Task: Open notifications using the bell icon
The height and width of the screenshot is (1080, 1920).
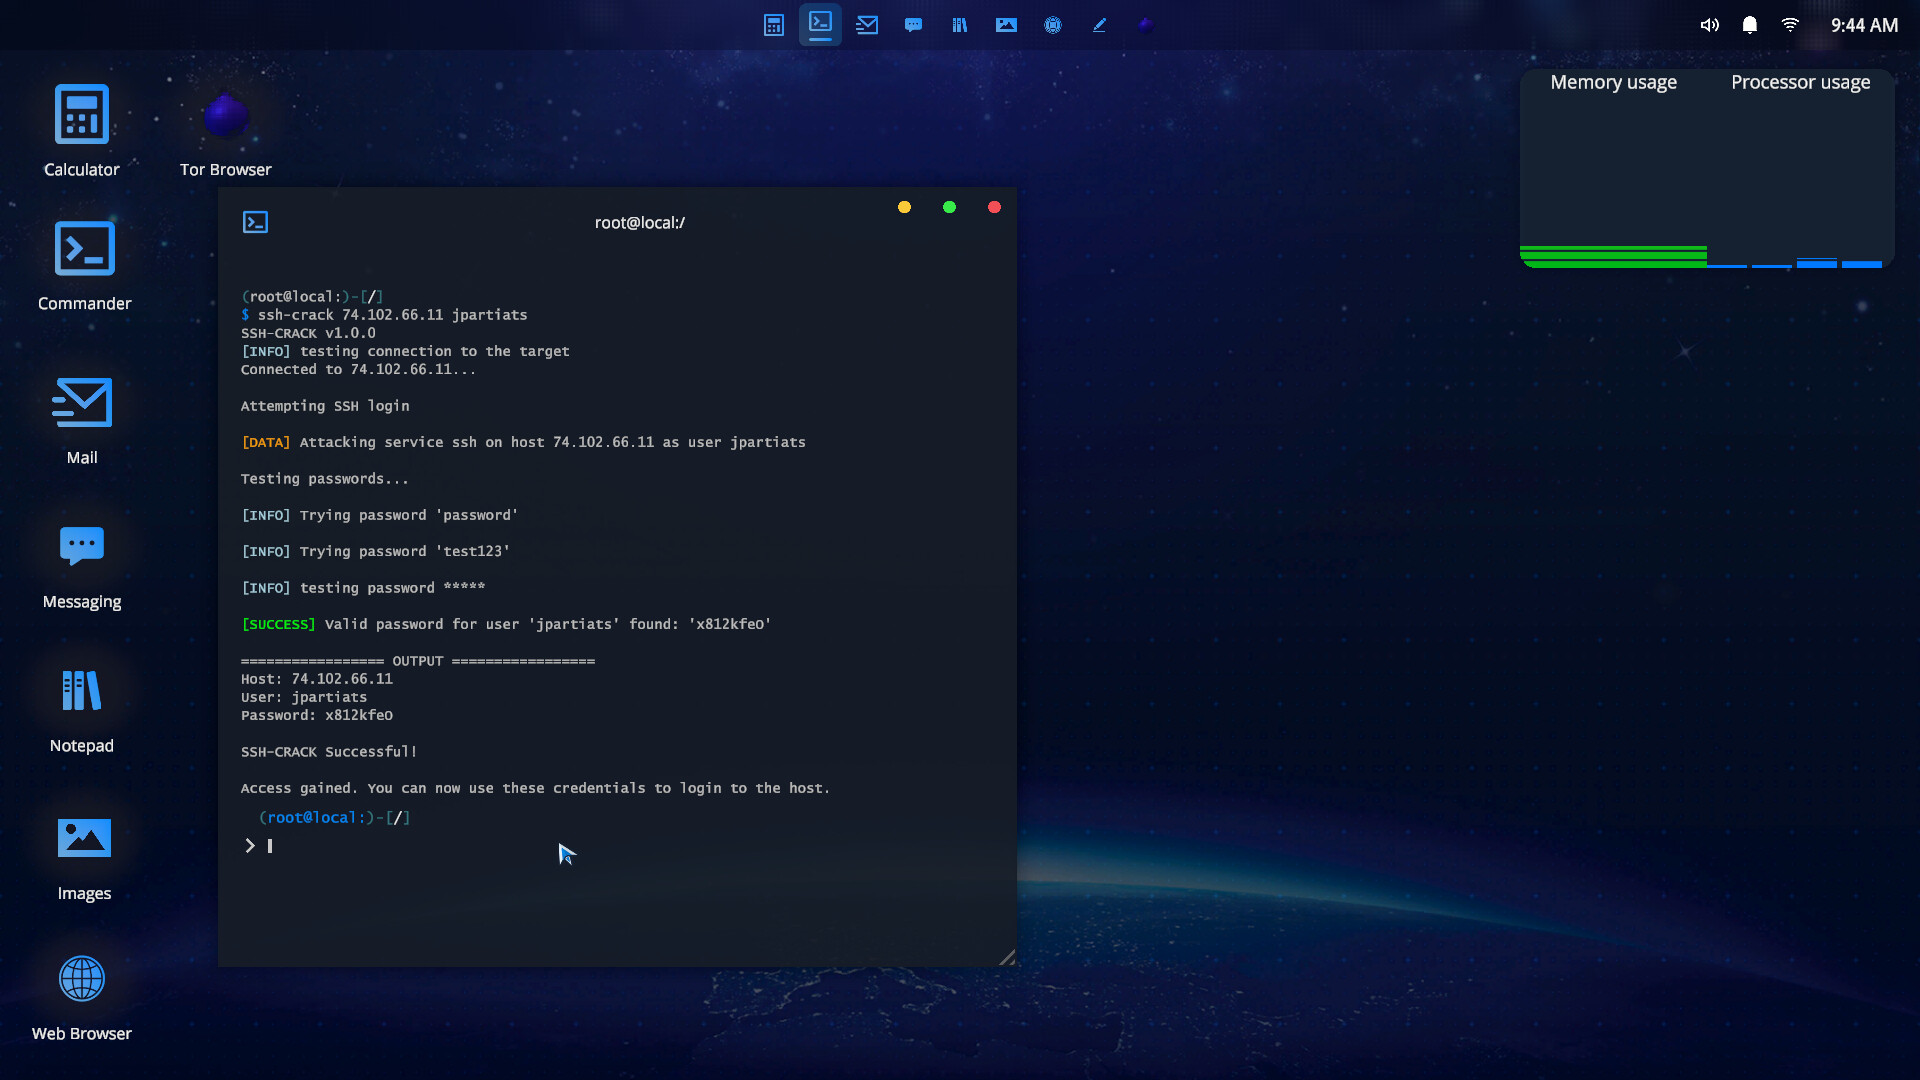Action: [x=1749, y=25]
